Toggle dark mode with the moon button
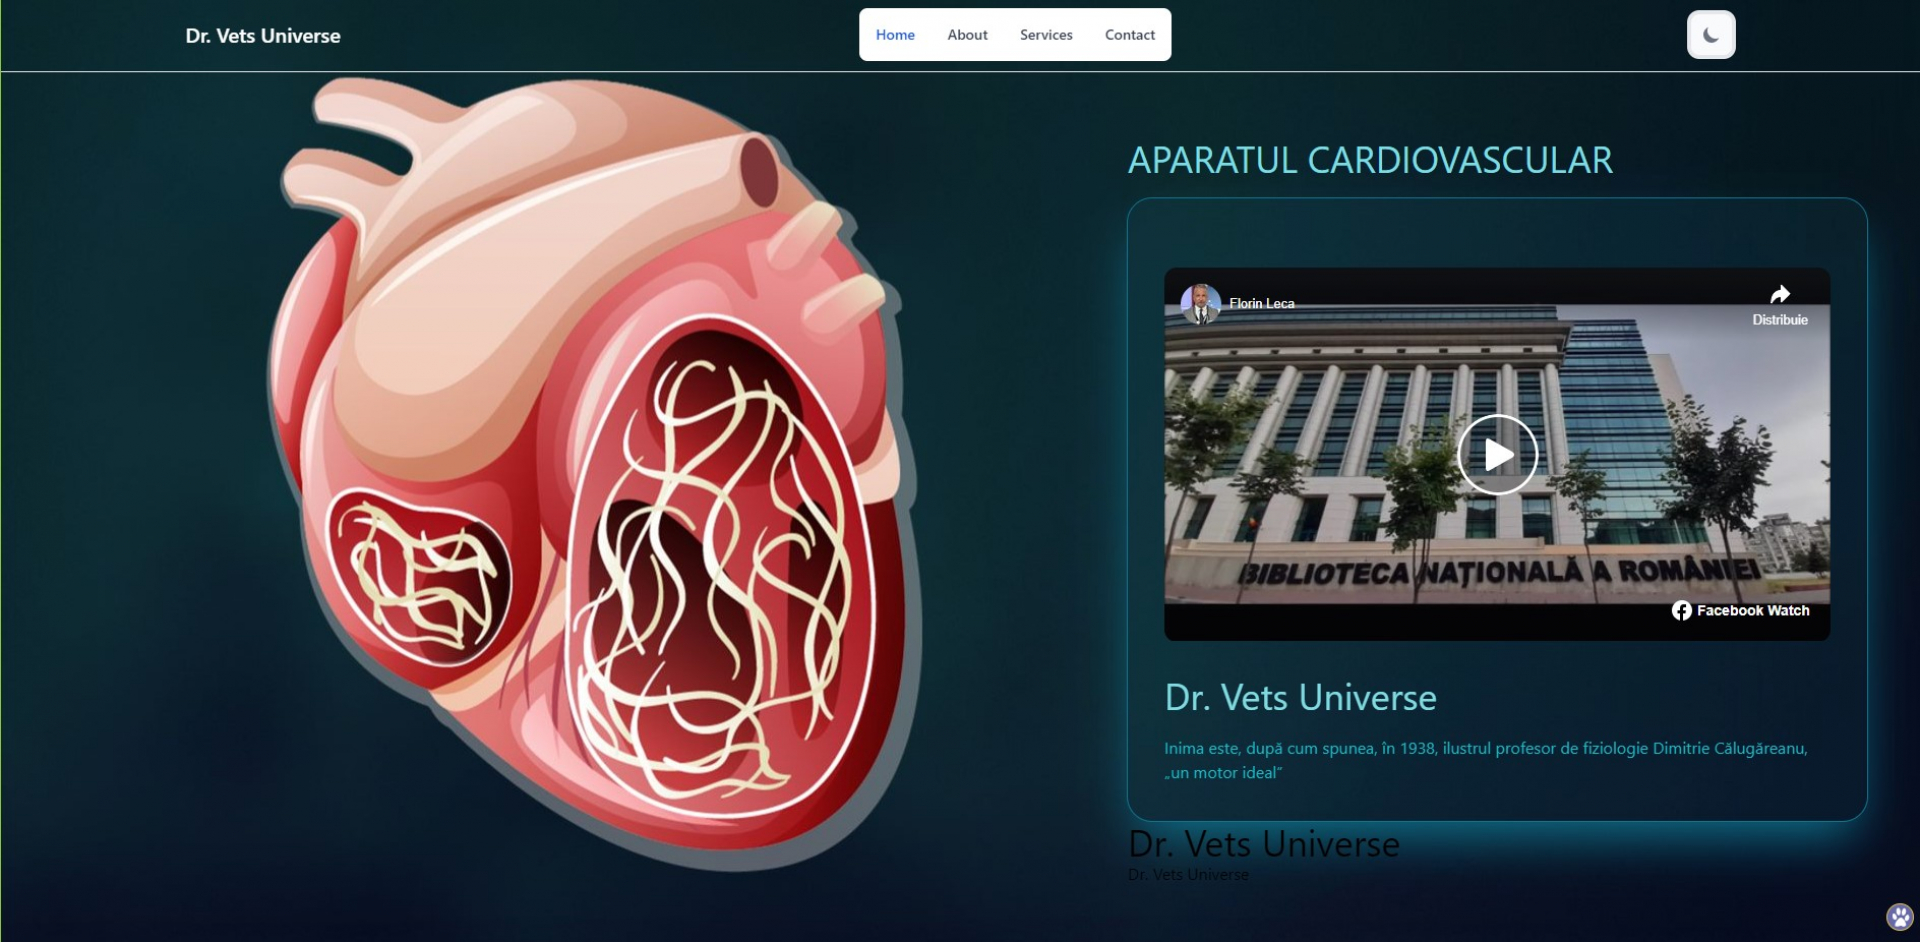This screenshot has height=942, width=1920. [1710, 35]
